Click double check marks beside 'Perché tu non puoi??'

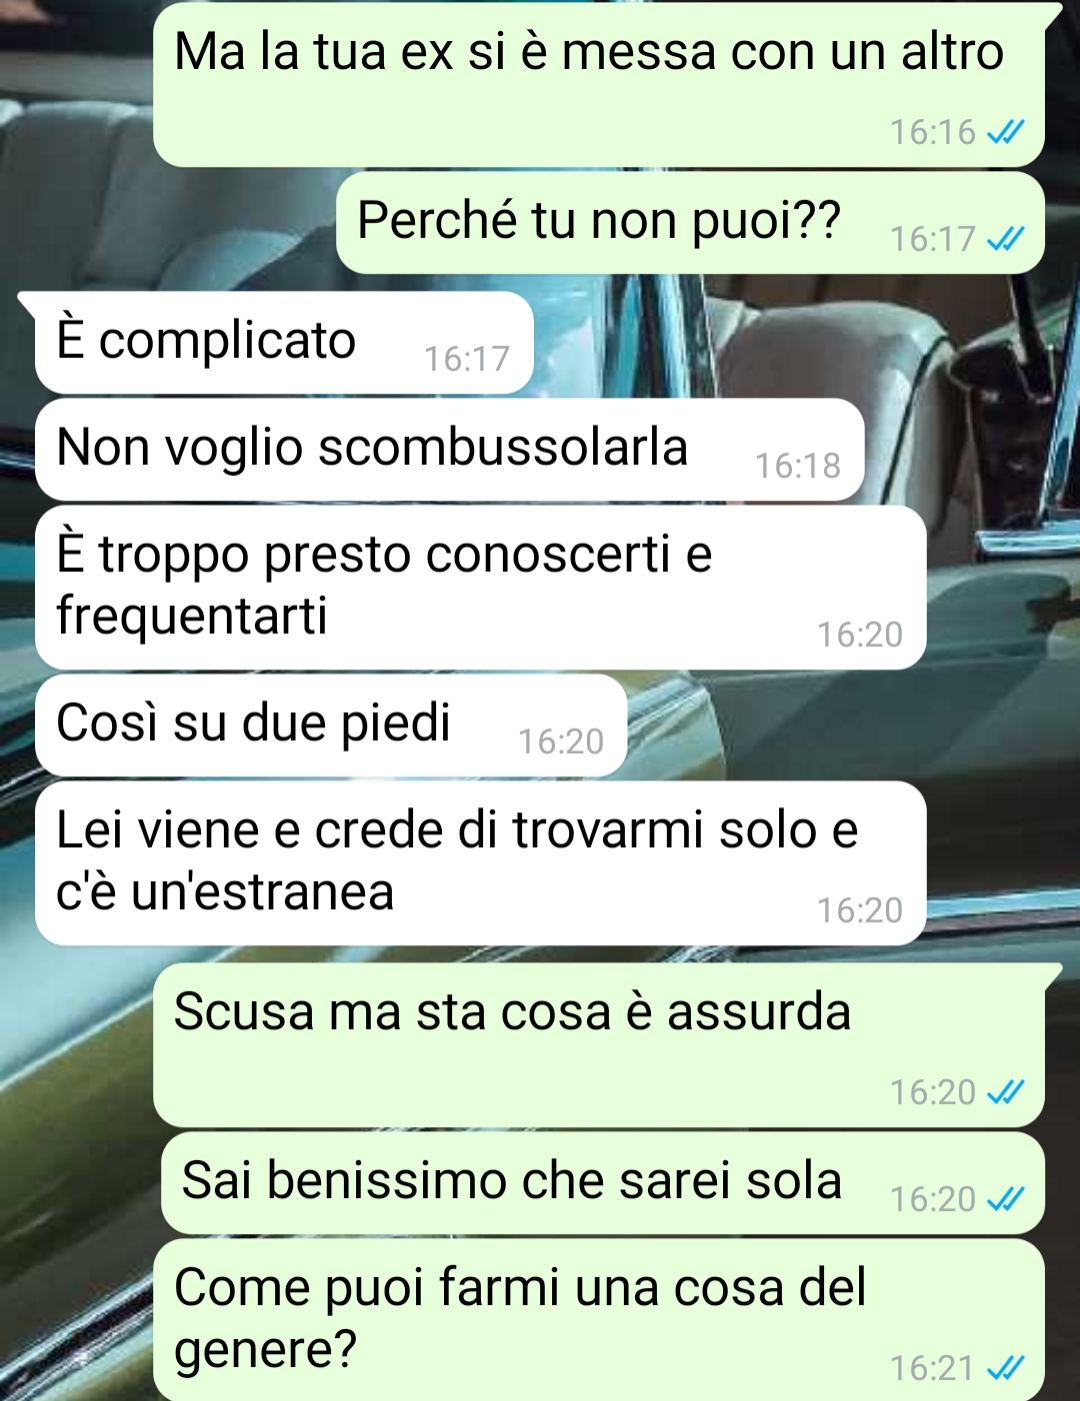[1005, 239]
